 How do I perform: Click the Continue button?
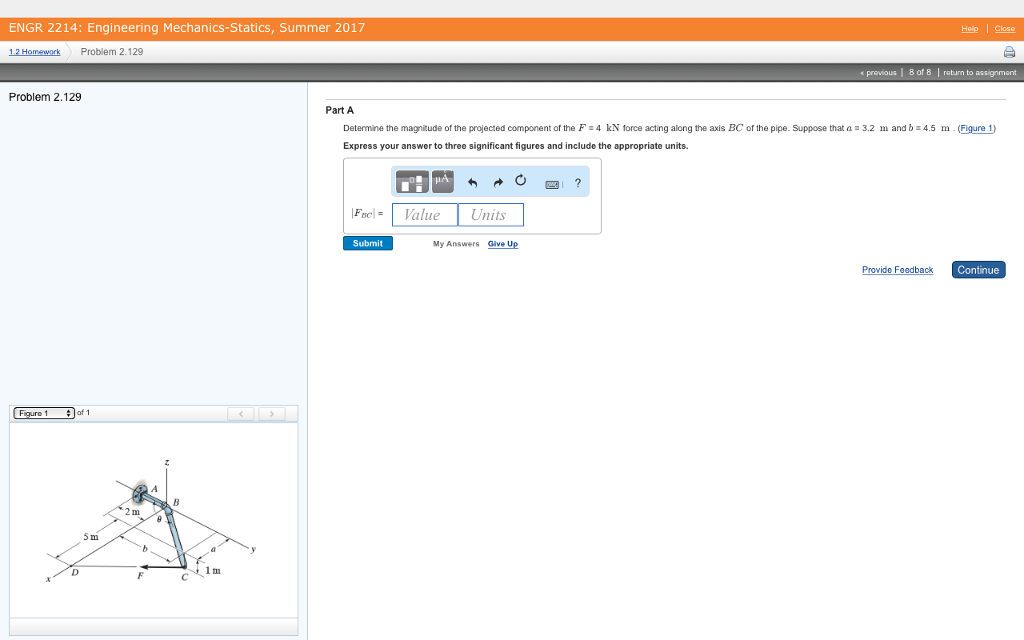(977, 269)
